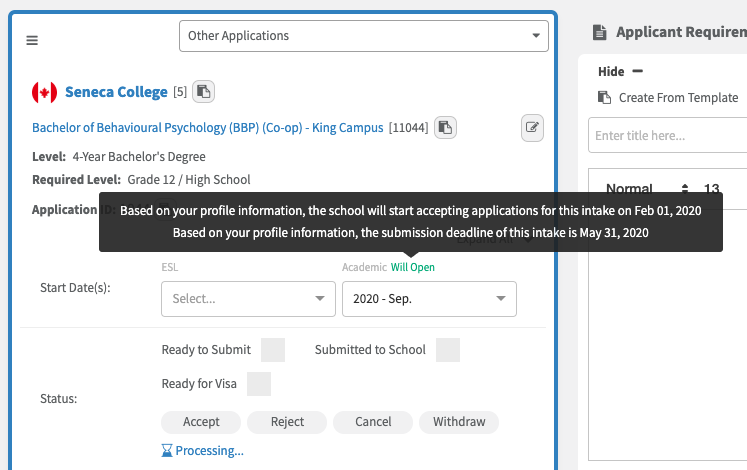The image size is (747, 470).
Task: Click the Processing hourglass icon
Action: tap(167, 450)
